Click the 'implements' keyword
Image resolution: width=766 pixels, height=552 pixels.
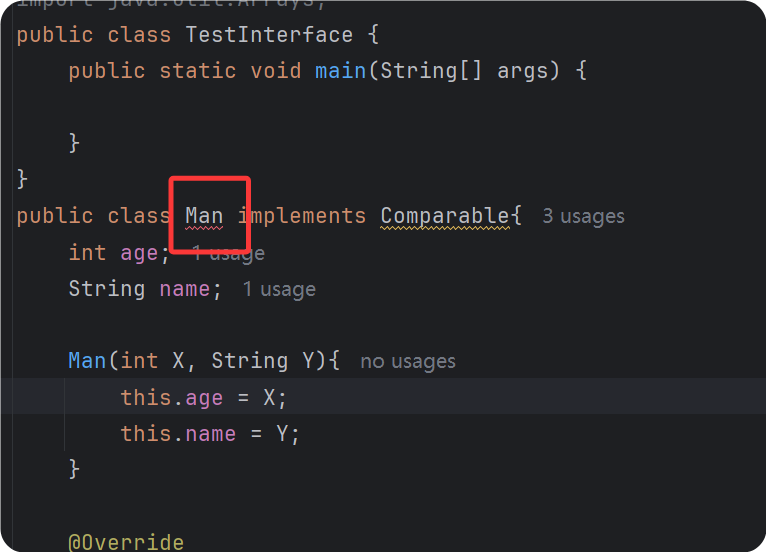click(x=302, y=216)
